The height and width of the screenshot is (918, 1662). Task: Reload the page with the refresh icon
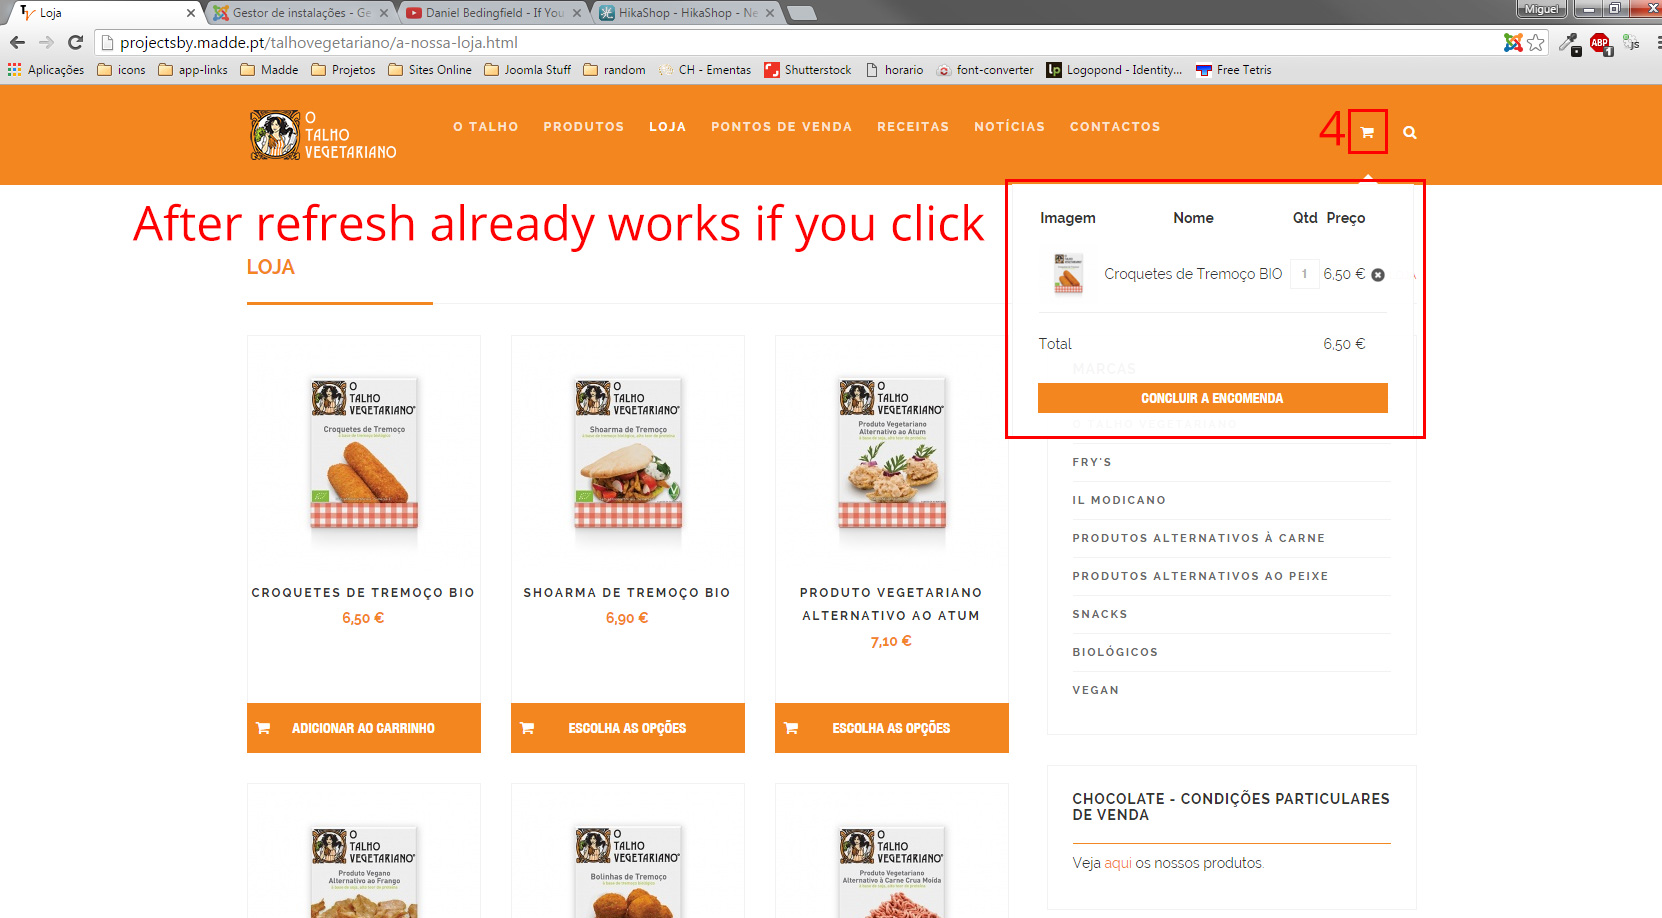coord(75,42)
